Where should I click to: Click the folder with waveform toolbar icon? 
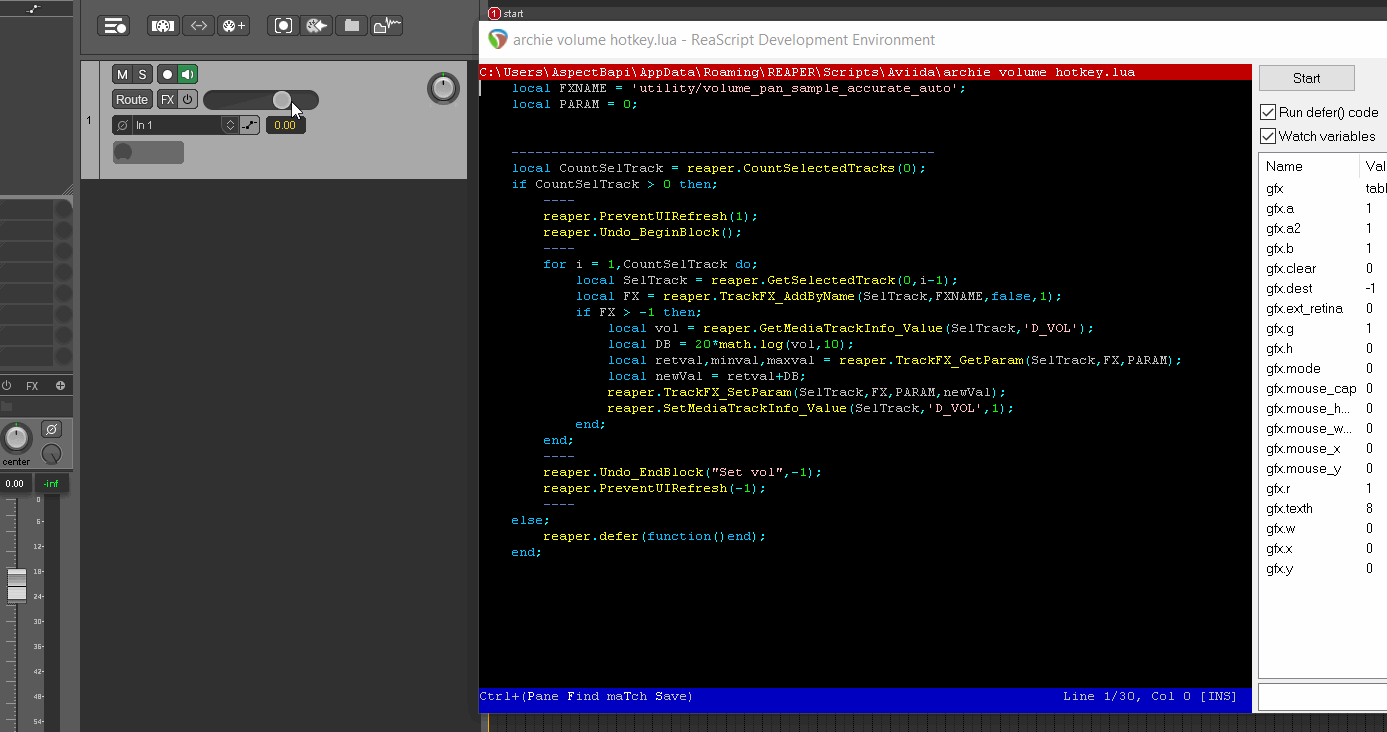click(x=387, y=26)
